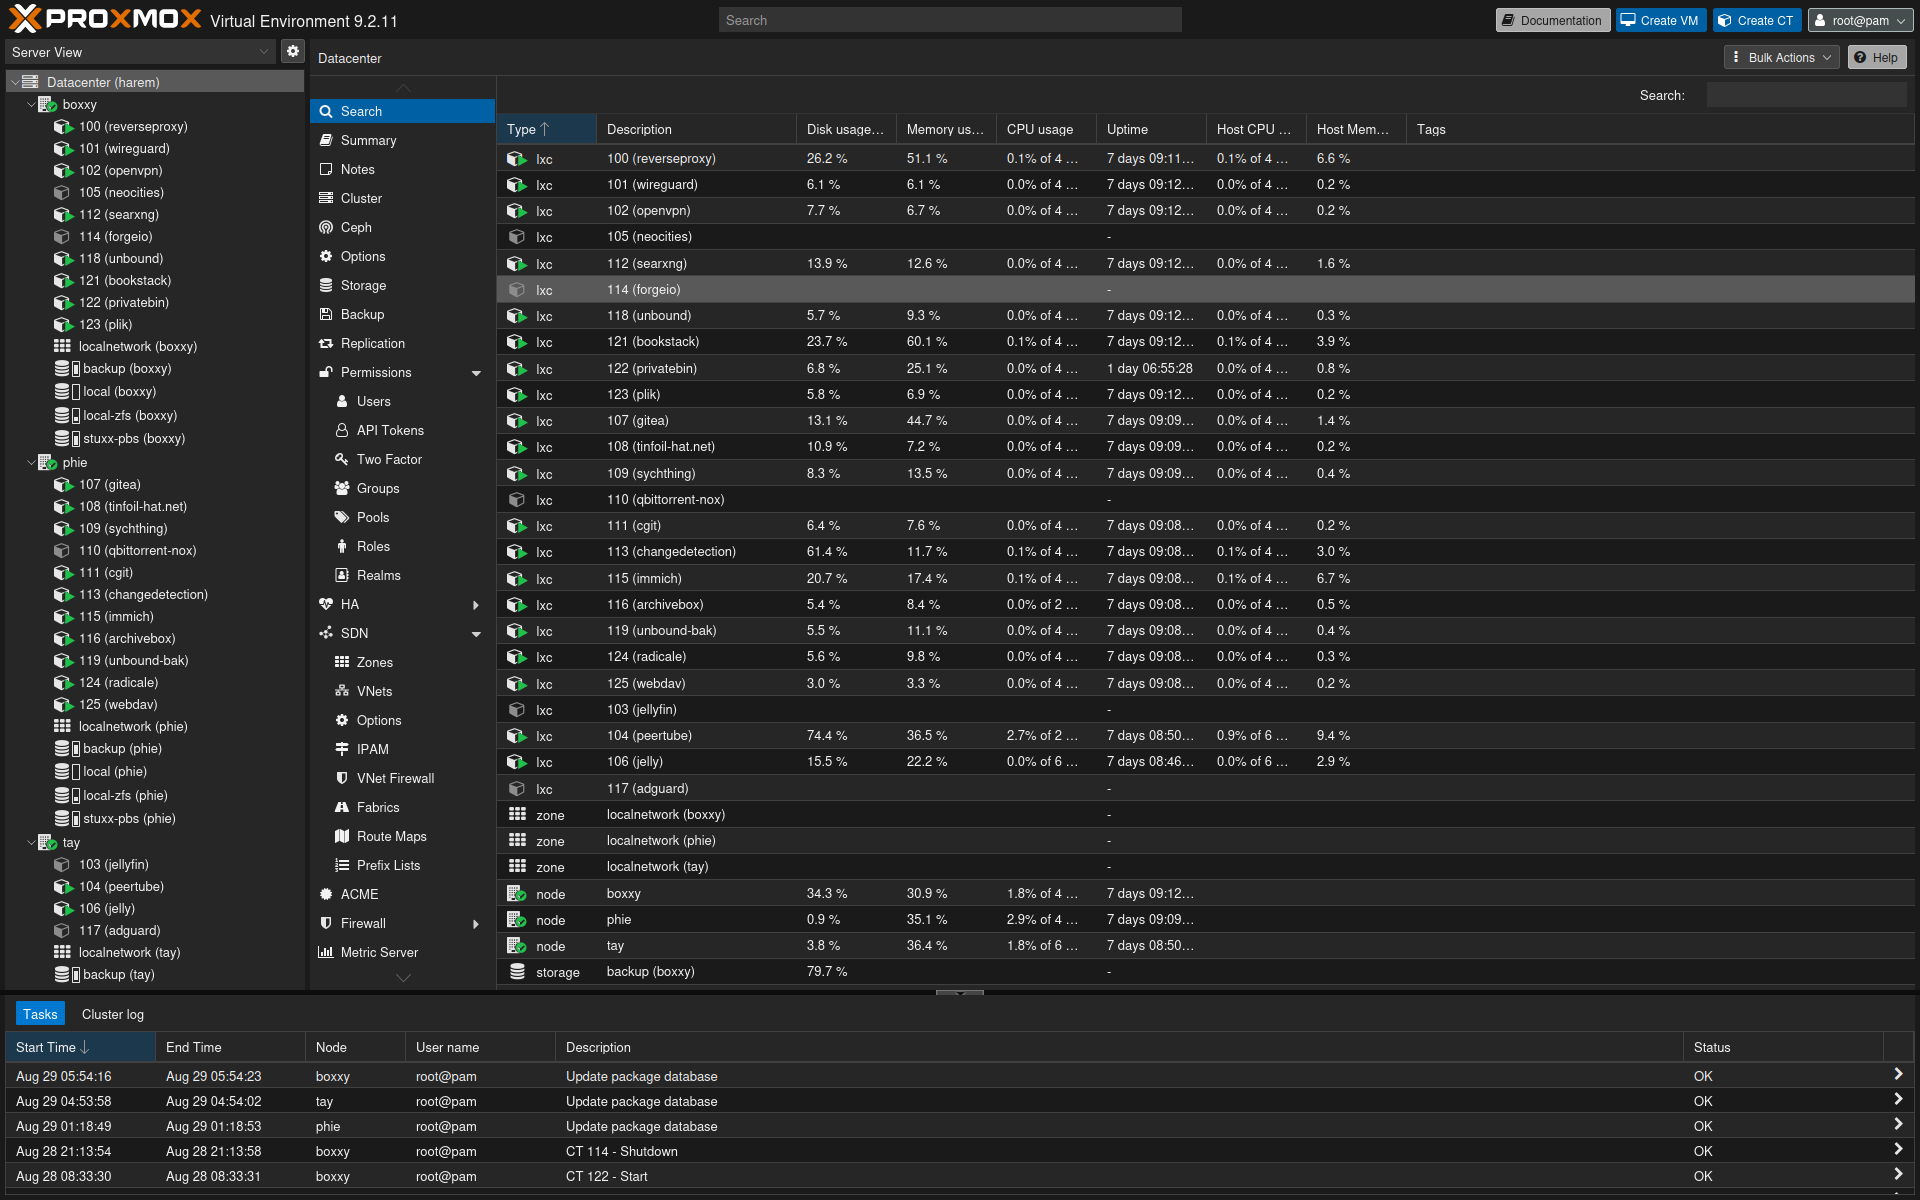This screenshot has width=1920, height=1200.
Task: Click the Backup floppy icon in menu
Action: [x=326, y=314]
